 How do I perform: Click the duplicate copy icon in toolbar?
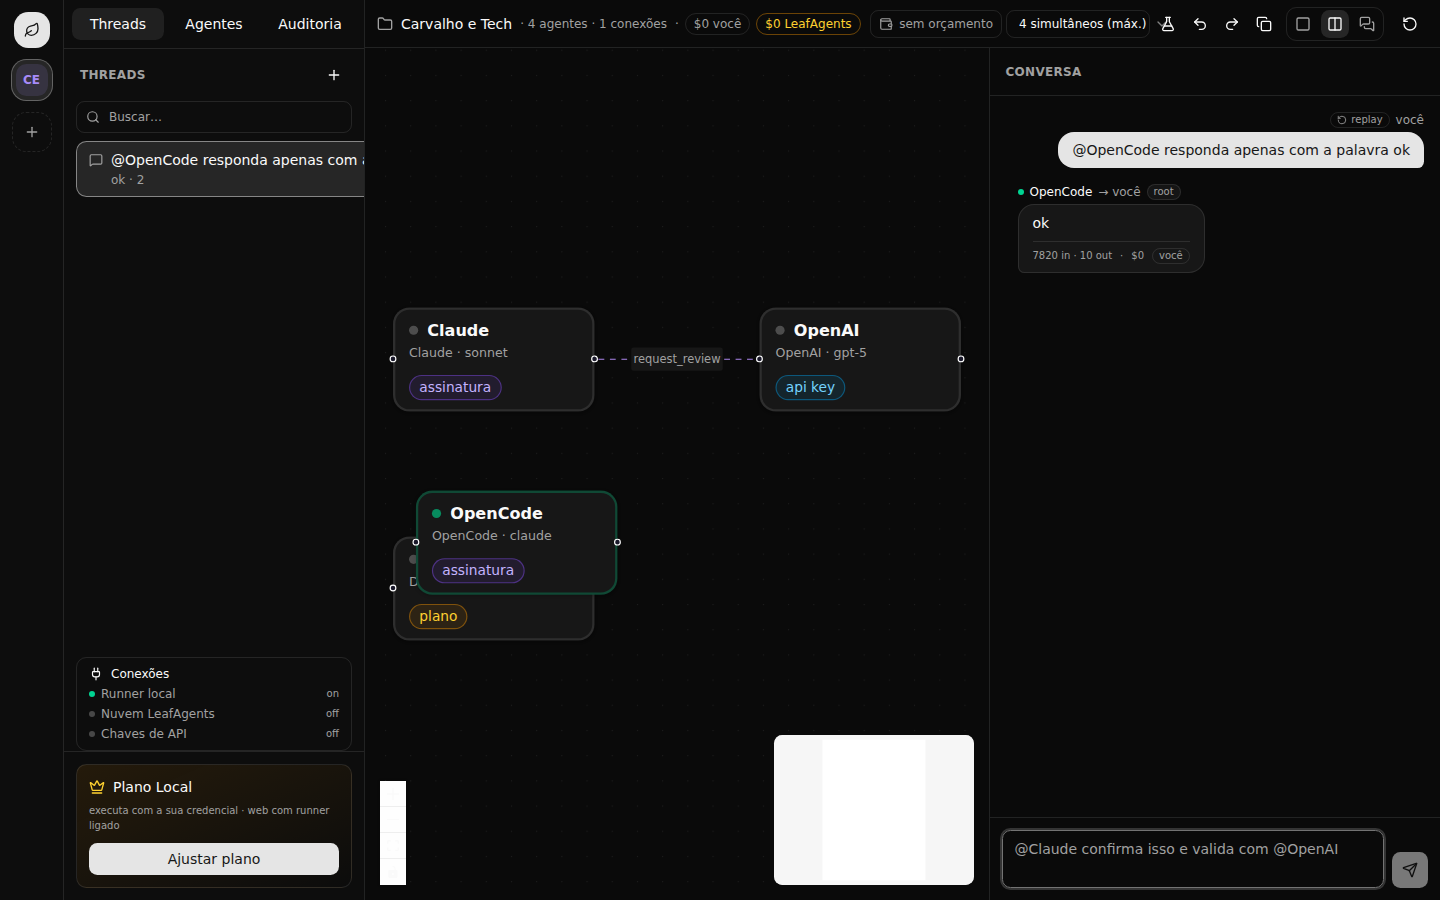[1264, 24]
